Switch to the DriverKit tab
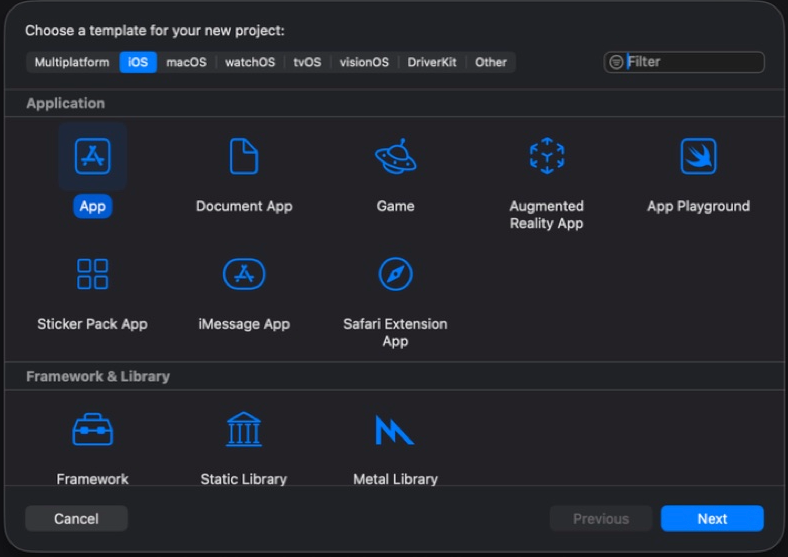Viewport: 788px width, 557px height. [x=432, y=62]
